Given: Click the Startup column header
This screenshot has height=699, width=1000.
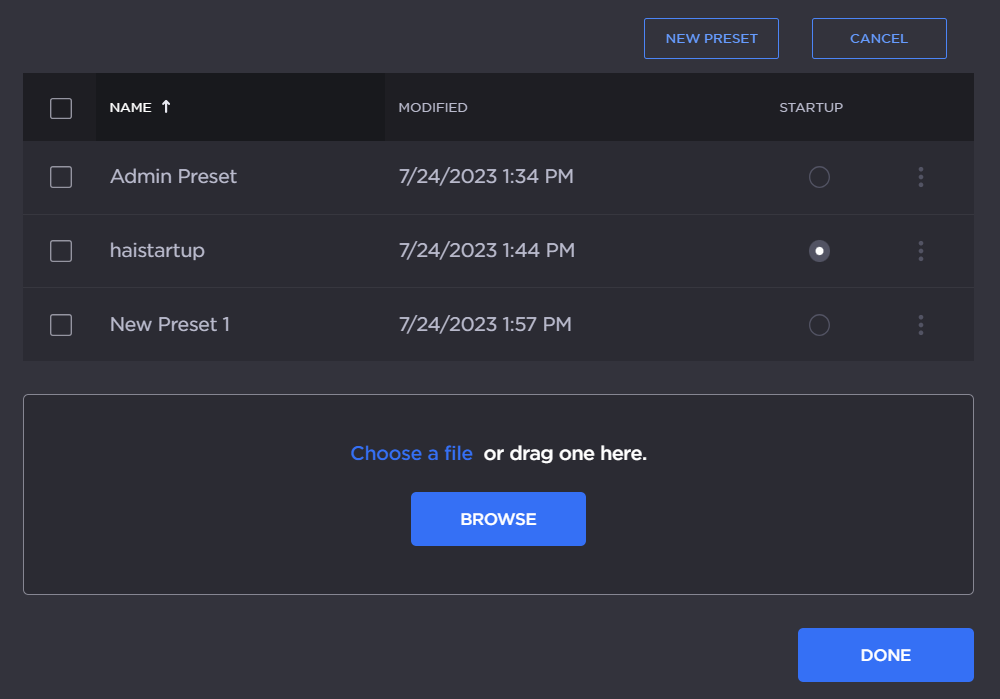Looking at the screenshot, I should click(x=811, y=108).
